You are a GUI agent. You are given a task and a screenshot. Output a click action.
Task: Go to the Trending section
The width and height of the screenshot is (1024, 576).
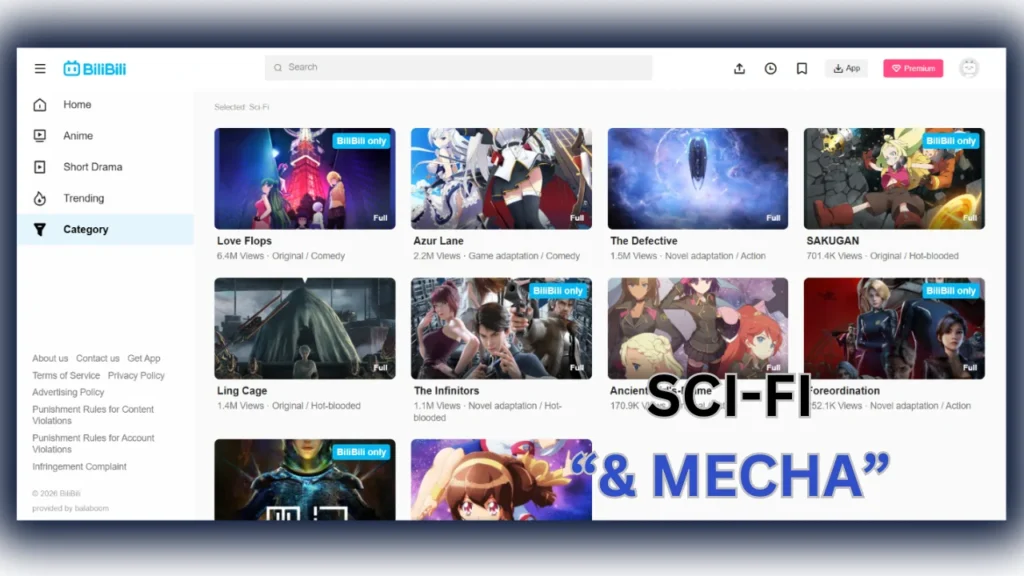tap(86, 198)
